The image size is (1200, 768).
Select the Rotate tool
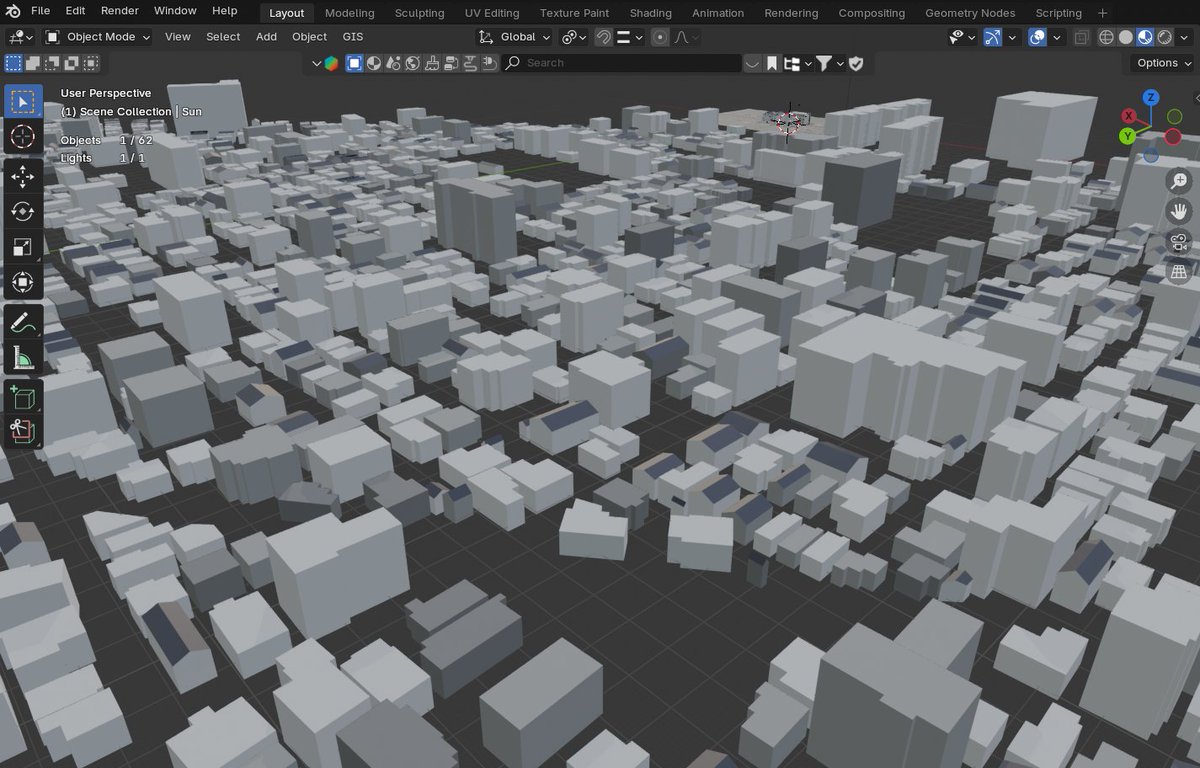[x=23, y=212]
